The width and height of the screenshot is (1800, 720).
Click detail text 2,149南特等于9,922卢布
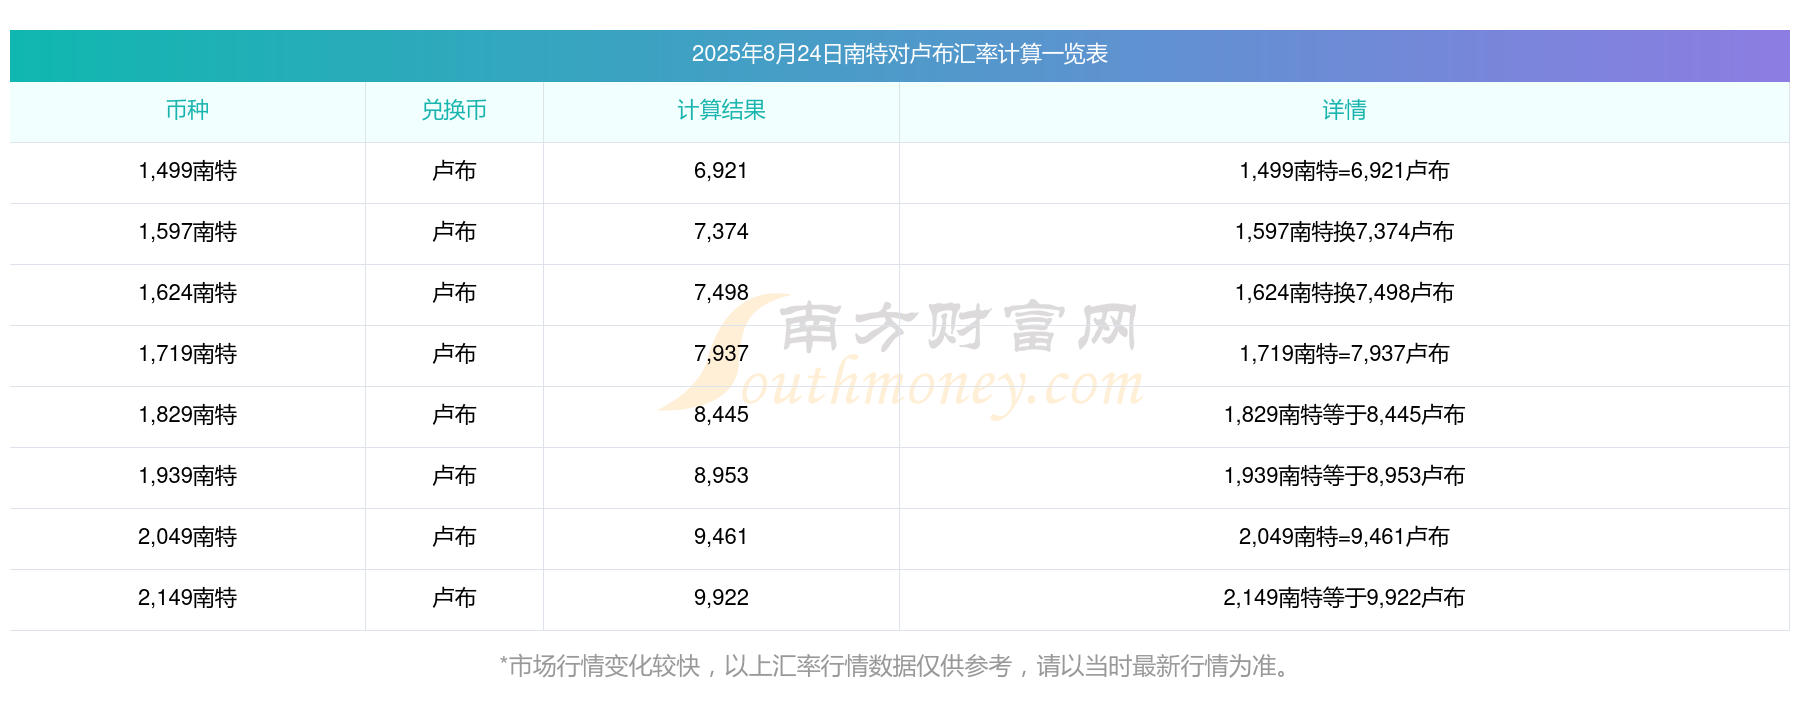(1344, 598)
